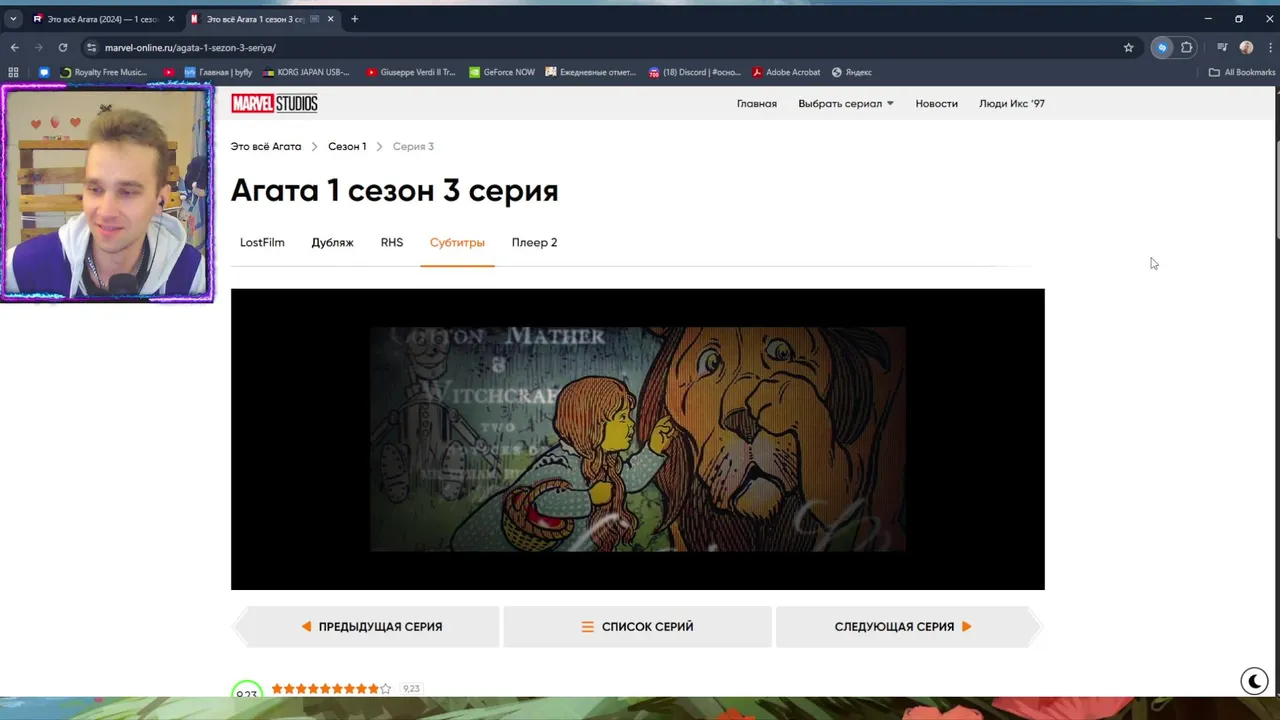Open the YouTube icon bookmark
The width and height of the screenshot is (1280, 720).
169,72
